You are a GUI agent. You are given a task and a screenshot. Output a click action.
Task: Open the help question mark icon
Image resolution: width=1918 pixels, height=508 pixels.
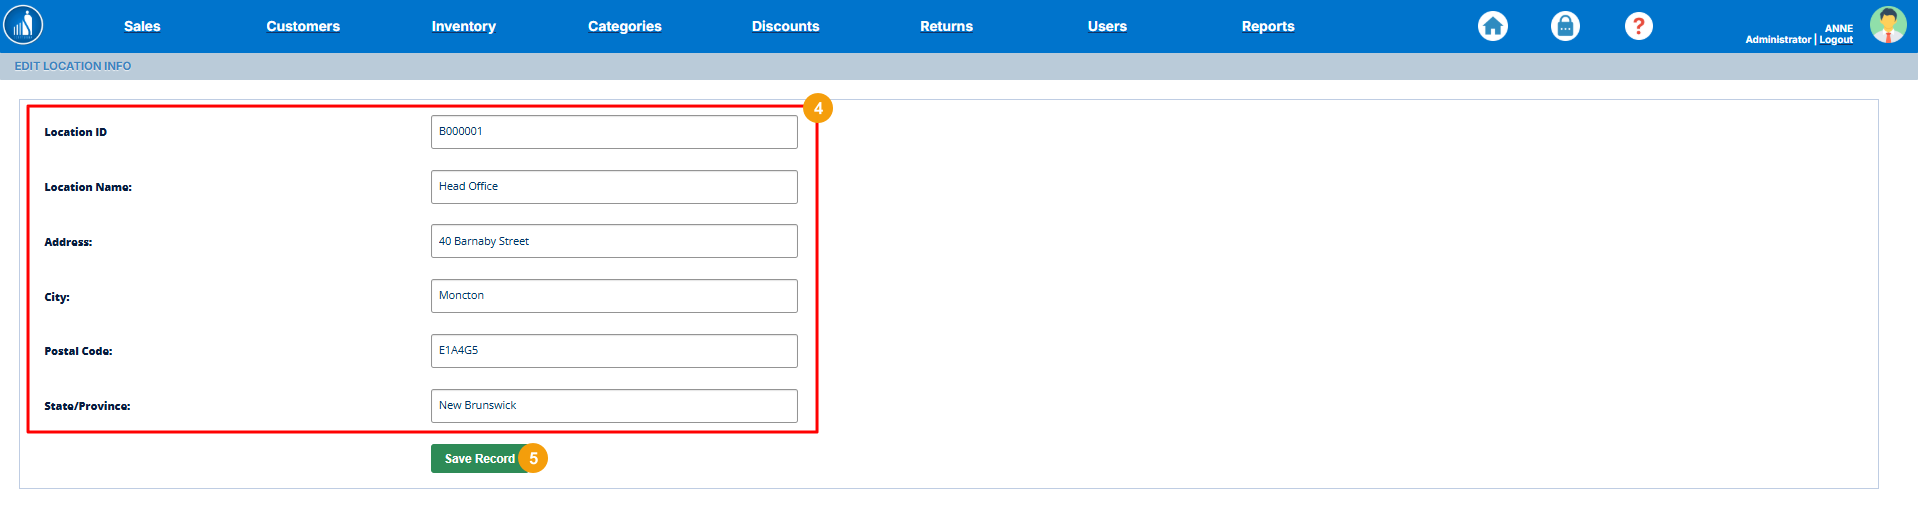tap(1638, 26)
